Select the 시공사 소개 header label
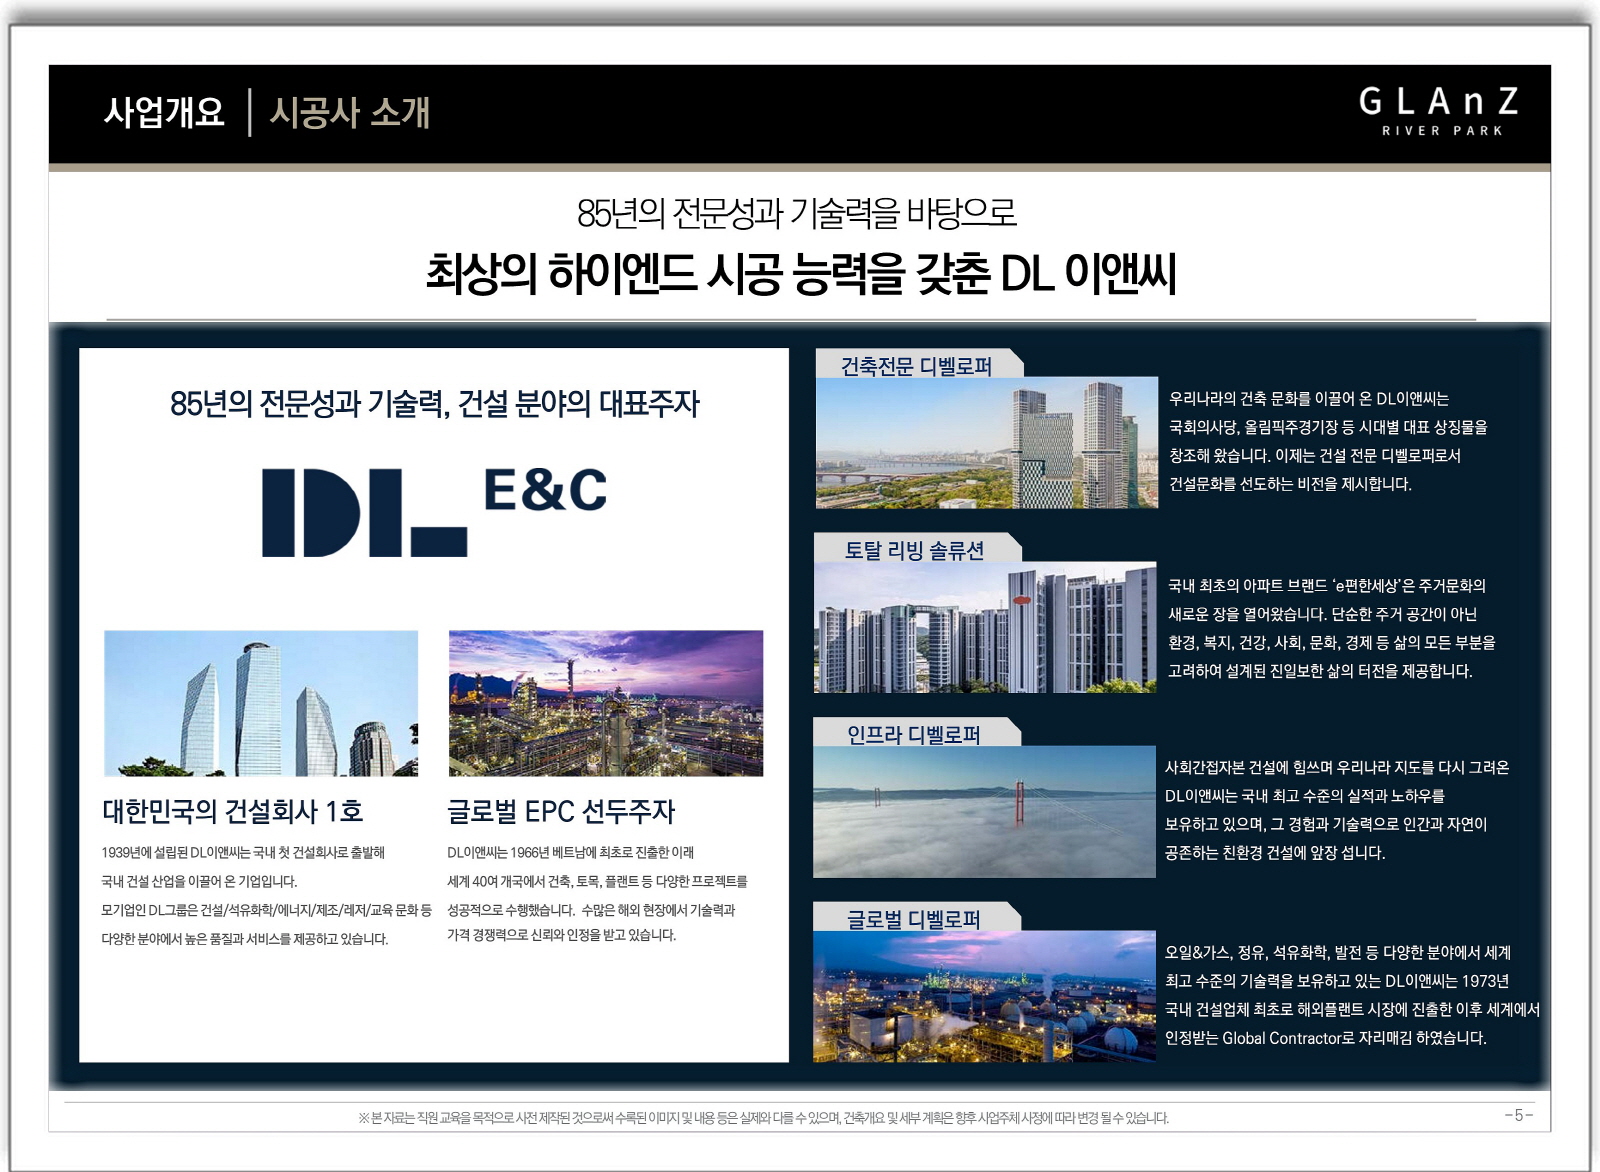This screenshot has width=1600, height=1172. tap(350, 112)
